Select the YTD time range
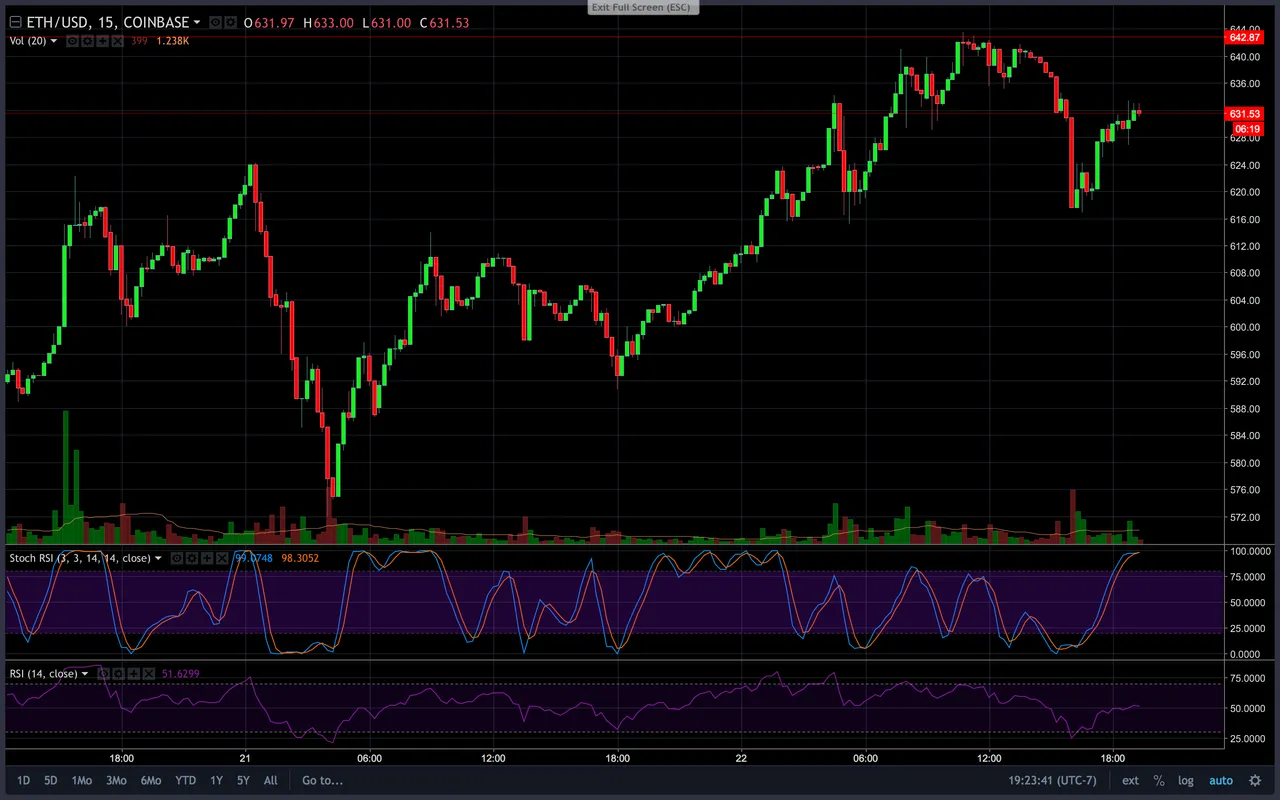The height and width of the screenshot is (800, 1280). (x=185, y=780)
